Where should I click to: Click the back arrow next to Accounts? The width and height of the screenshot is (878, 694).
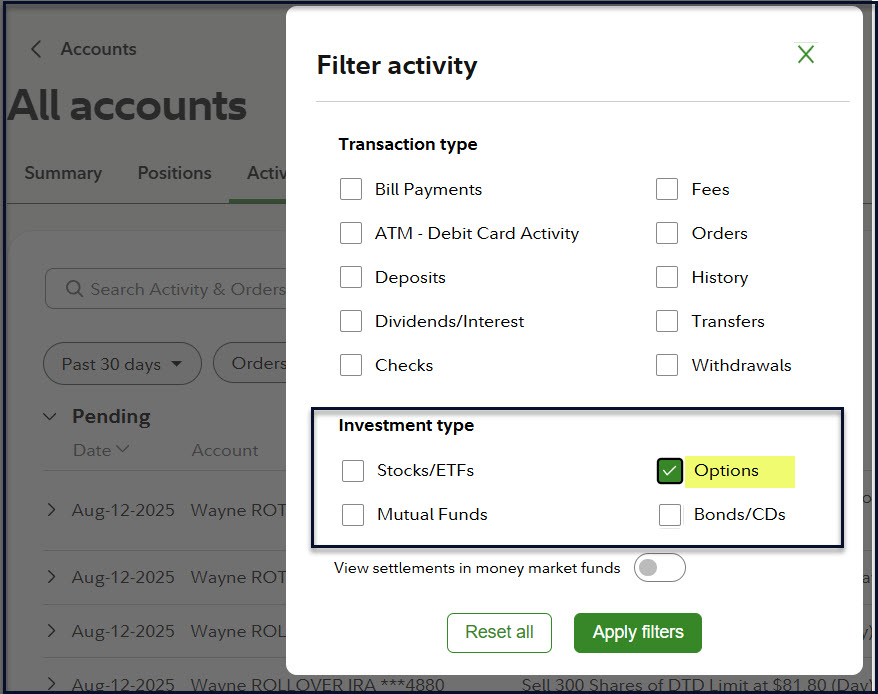(37, 49)
